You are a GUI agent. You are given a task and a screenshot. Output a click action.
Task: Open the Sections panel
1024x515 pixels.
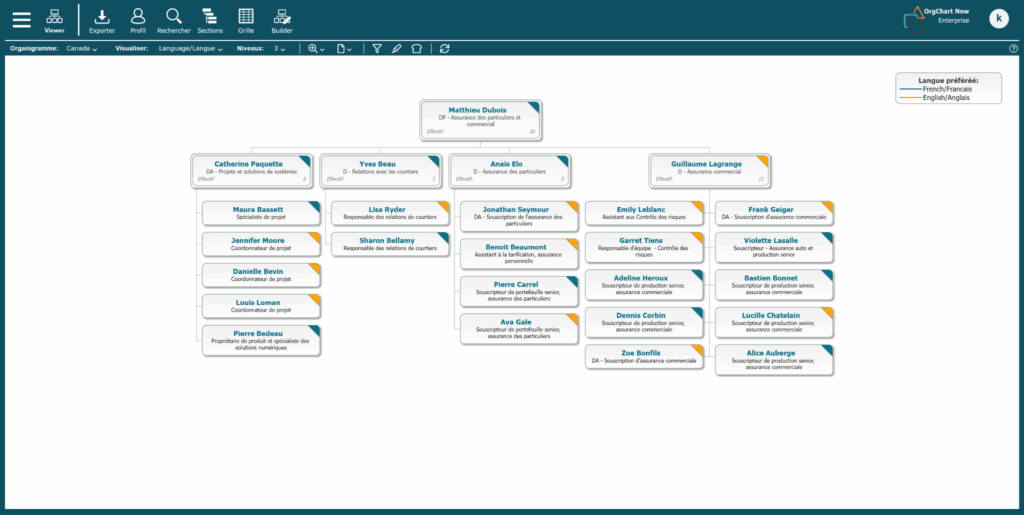tap(210, 20)
